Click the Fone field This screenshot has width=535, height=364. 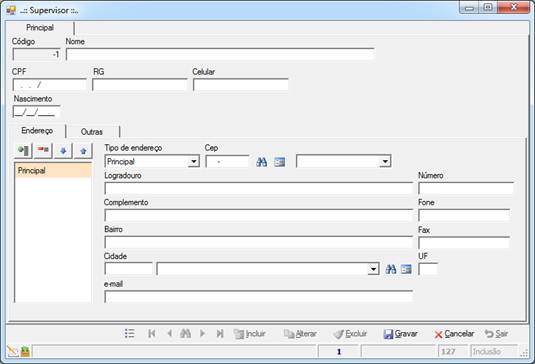pos(464,215)
